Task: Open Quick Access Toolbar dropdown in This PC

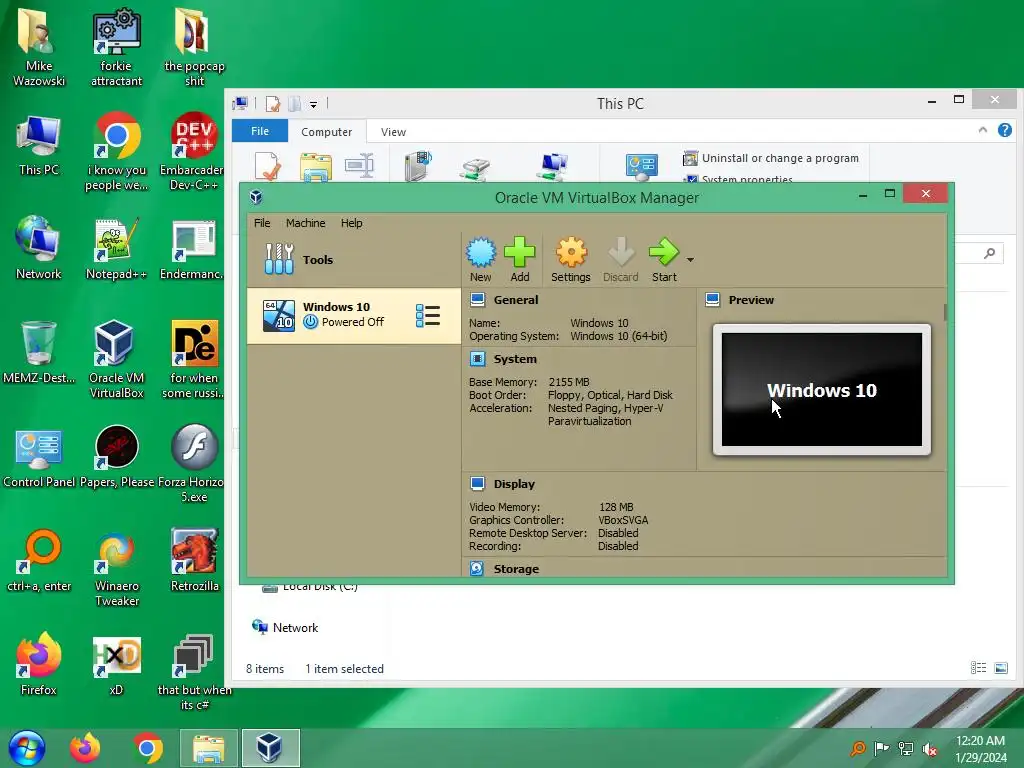Action: coord(313,104)
